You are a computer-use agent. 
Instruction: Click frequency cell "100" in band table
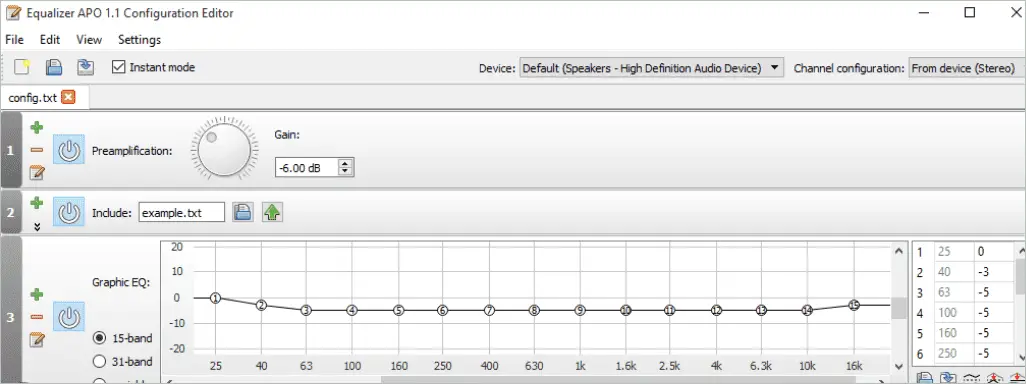click(953, 313)
